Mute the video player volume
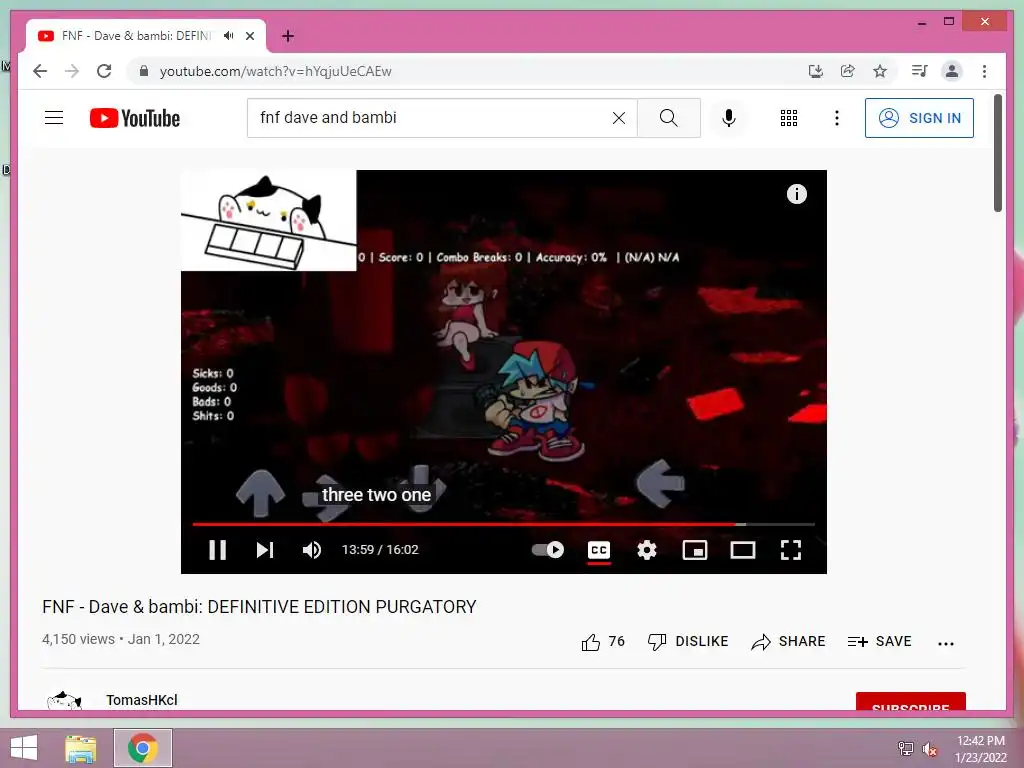This screenshot has width=1024, height=768. coord(312,550)
